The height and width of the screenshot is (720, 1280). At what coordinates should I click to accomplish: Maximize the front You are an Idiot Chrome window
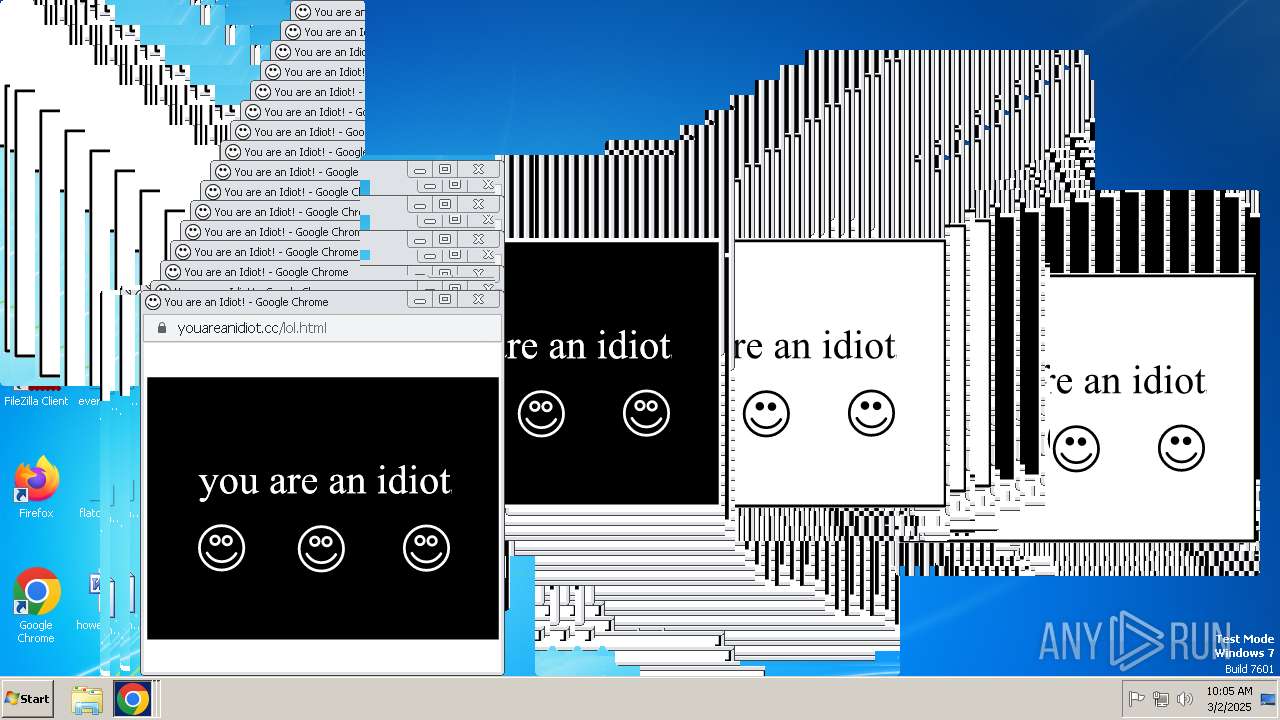tap(446, 300)
